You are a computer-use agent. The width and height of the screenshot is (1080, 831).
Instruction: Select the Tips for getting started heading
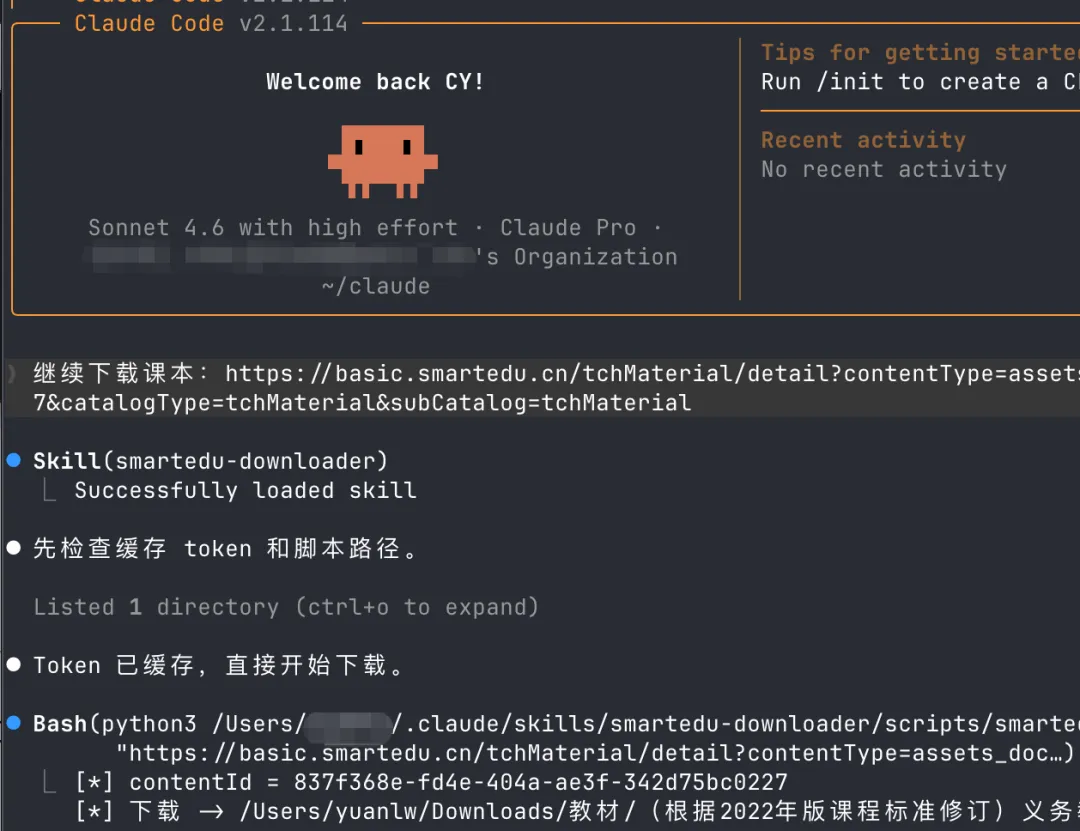[x=920, y=52]
